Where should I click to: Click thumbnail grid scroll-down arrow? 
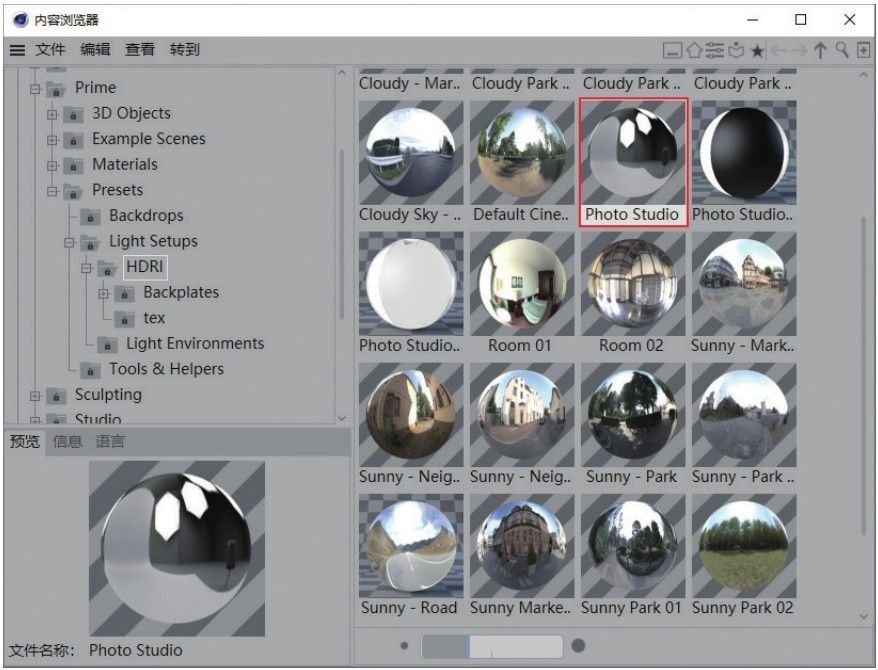[x=863, y=616]
